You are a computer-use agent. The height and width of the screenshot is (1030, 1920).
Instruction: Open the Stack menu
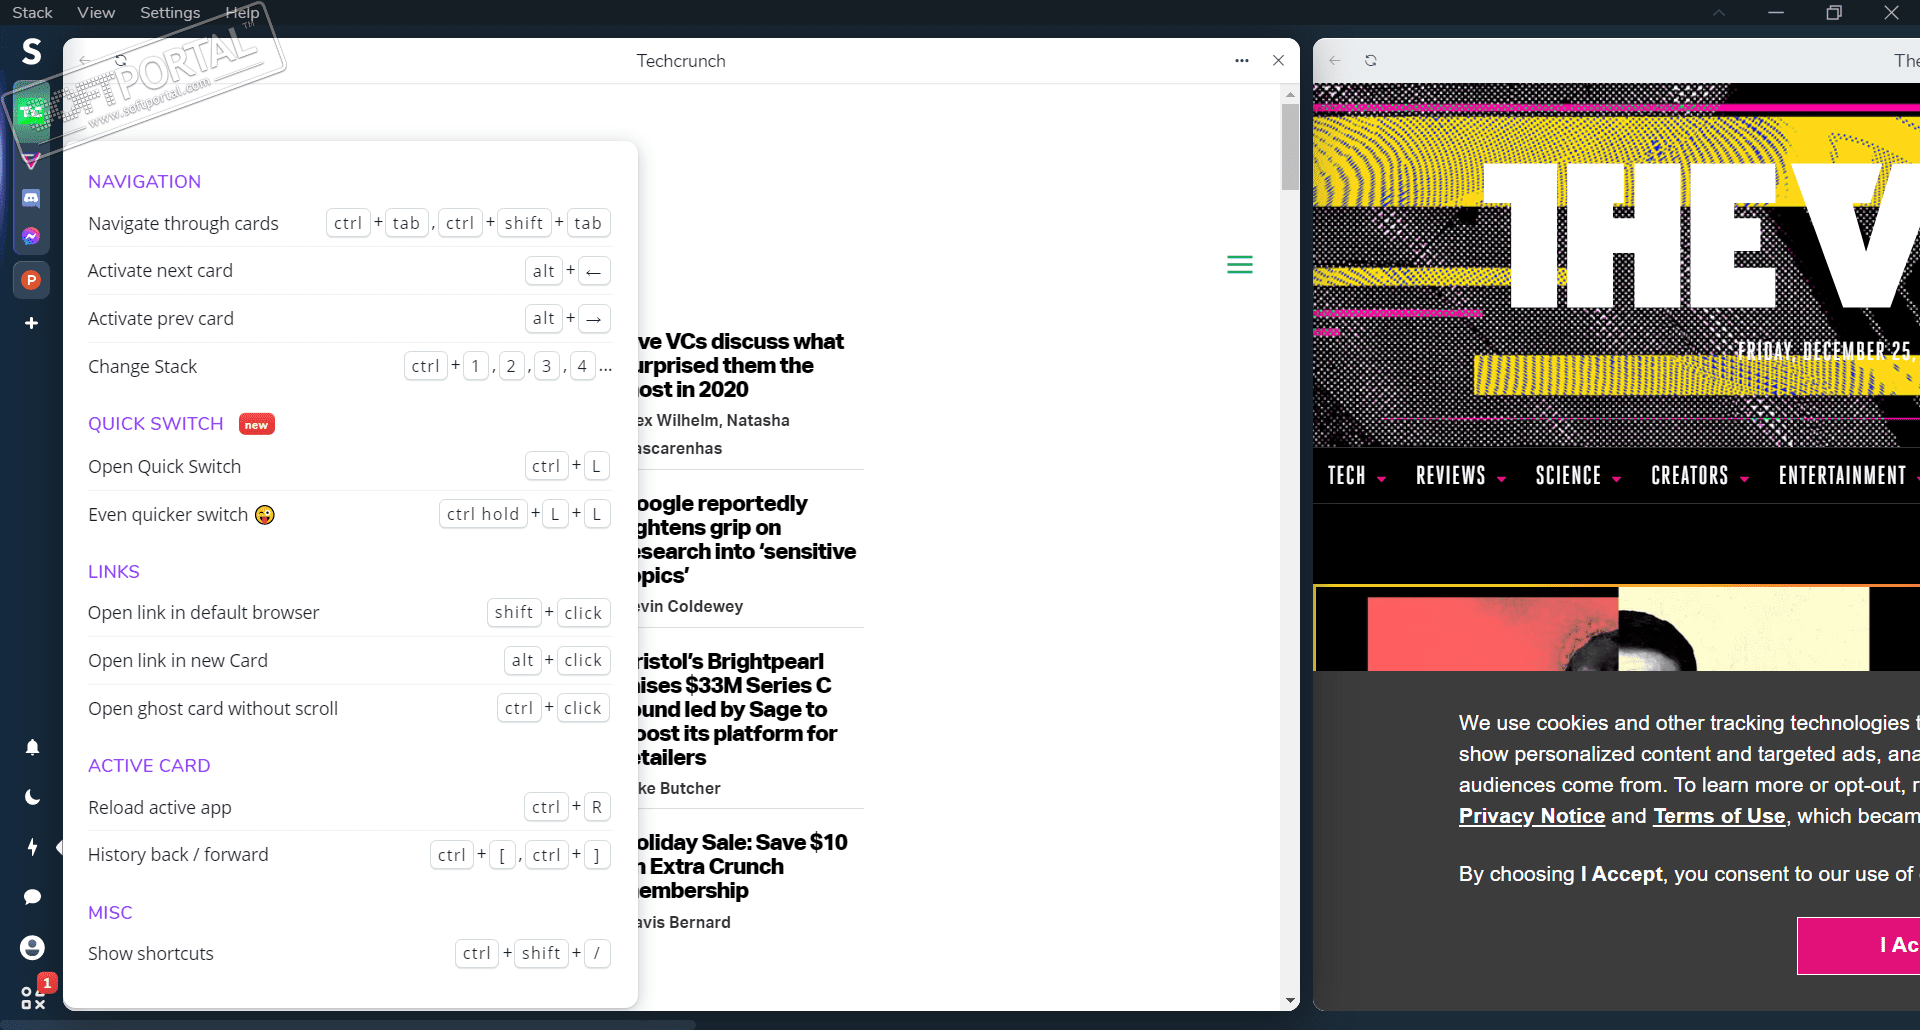tap(32, 13)
